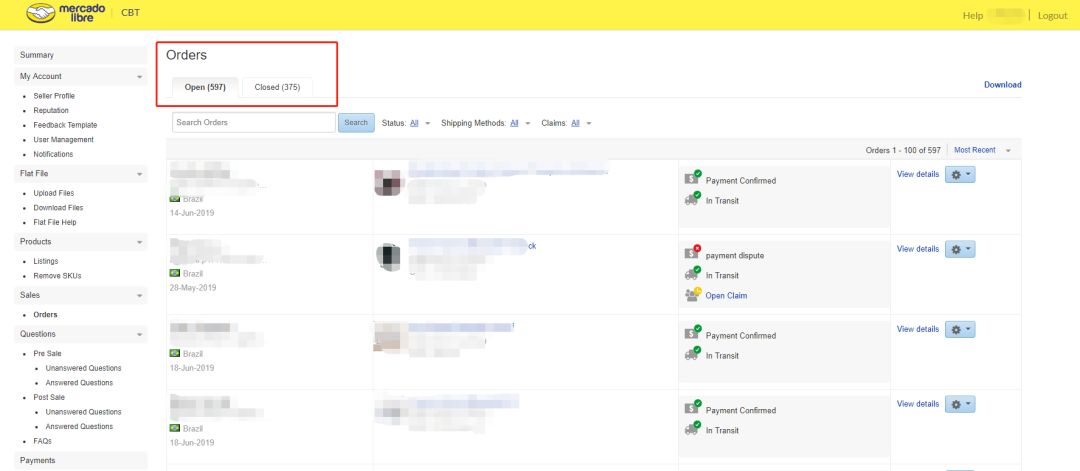The image size is (1080, 471).
Task: Click the payment dispute dollar icon
Action: (692, 252)
